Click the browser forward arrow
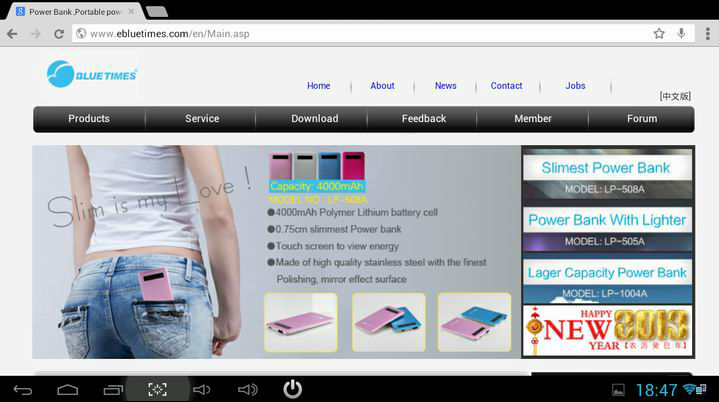The height and width of the screenshot is (402, 719). (36, 34)
